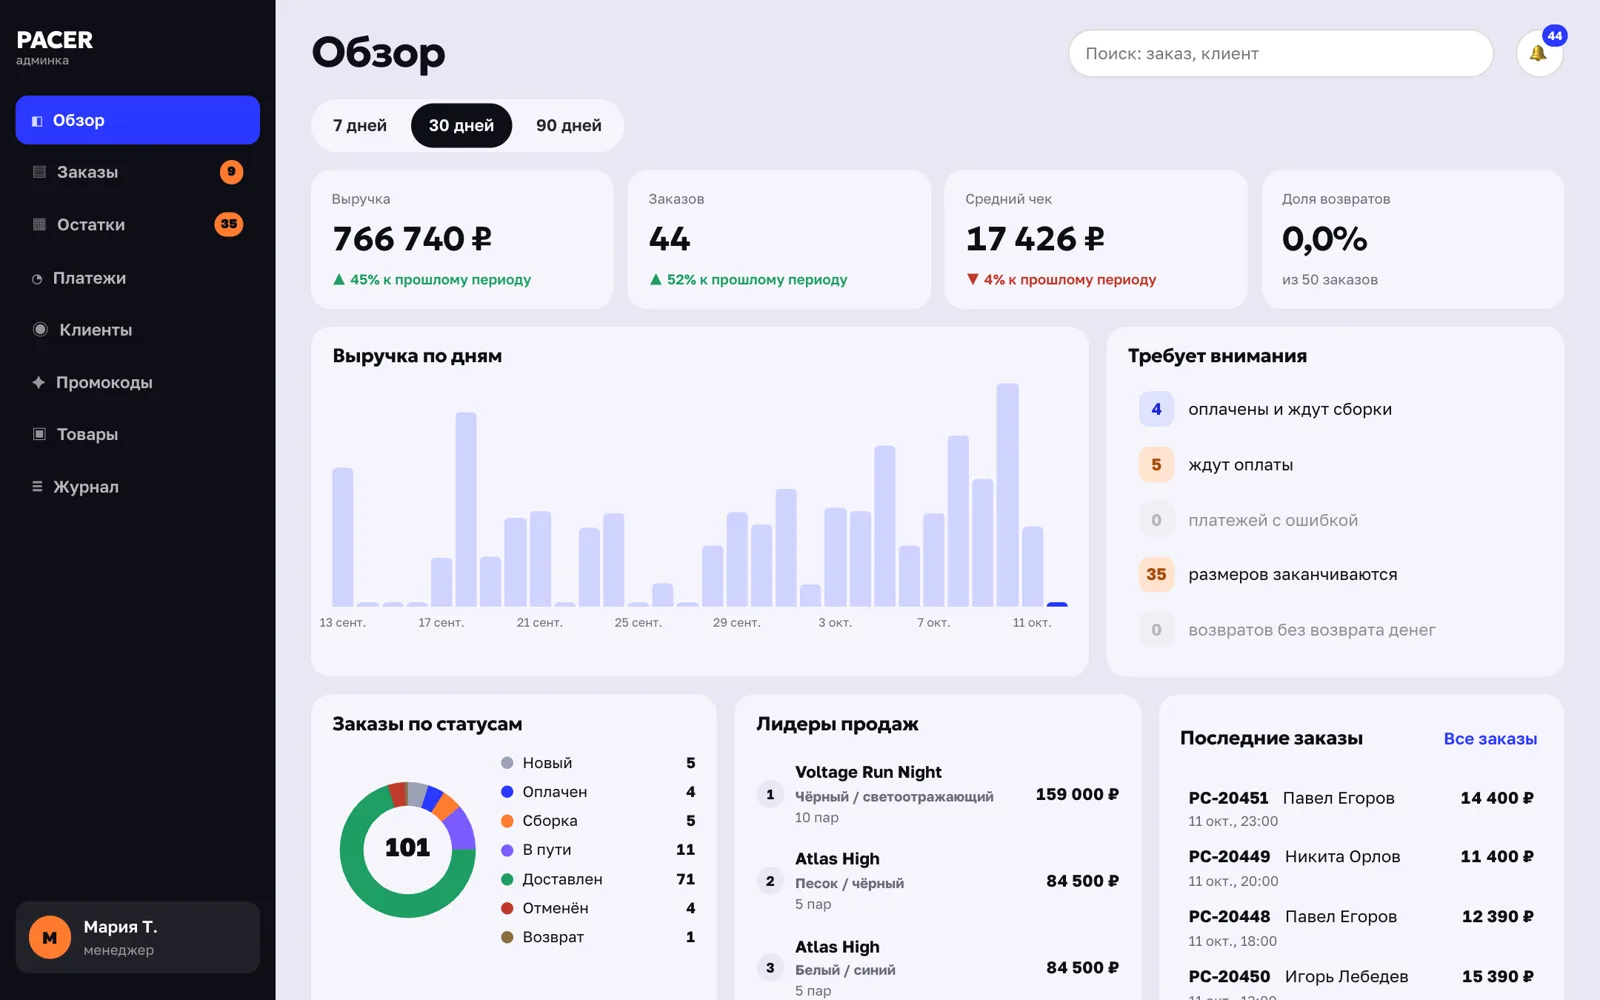
Task: Click the orange 9 badge on Заказы
Action: [x=231, y=172]
